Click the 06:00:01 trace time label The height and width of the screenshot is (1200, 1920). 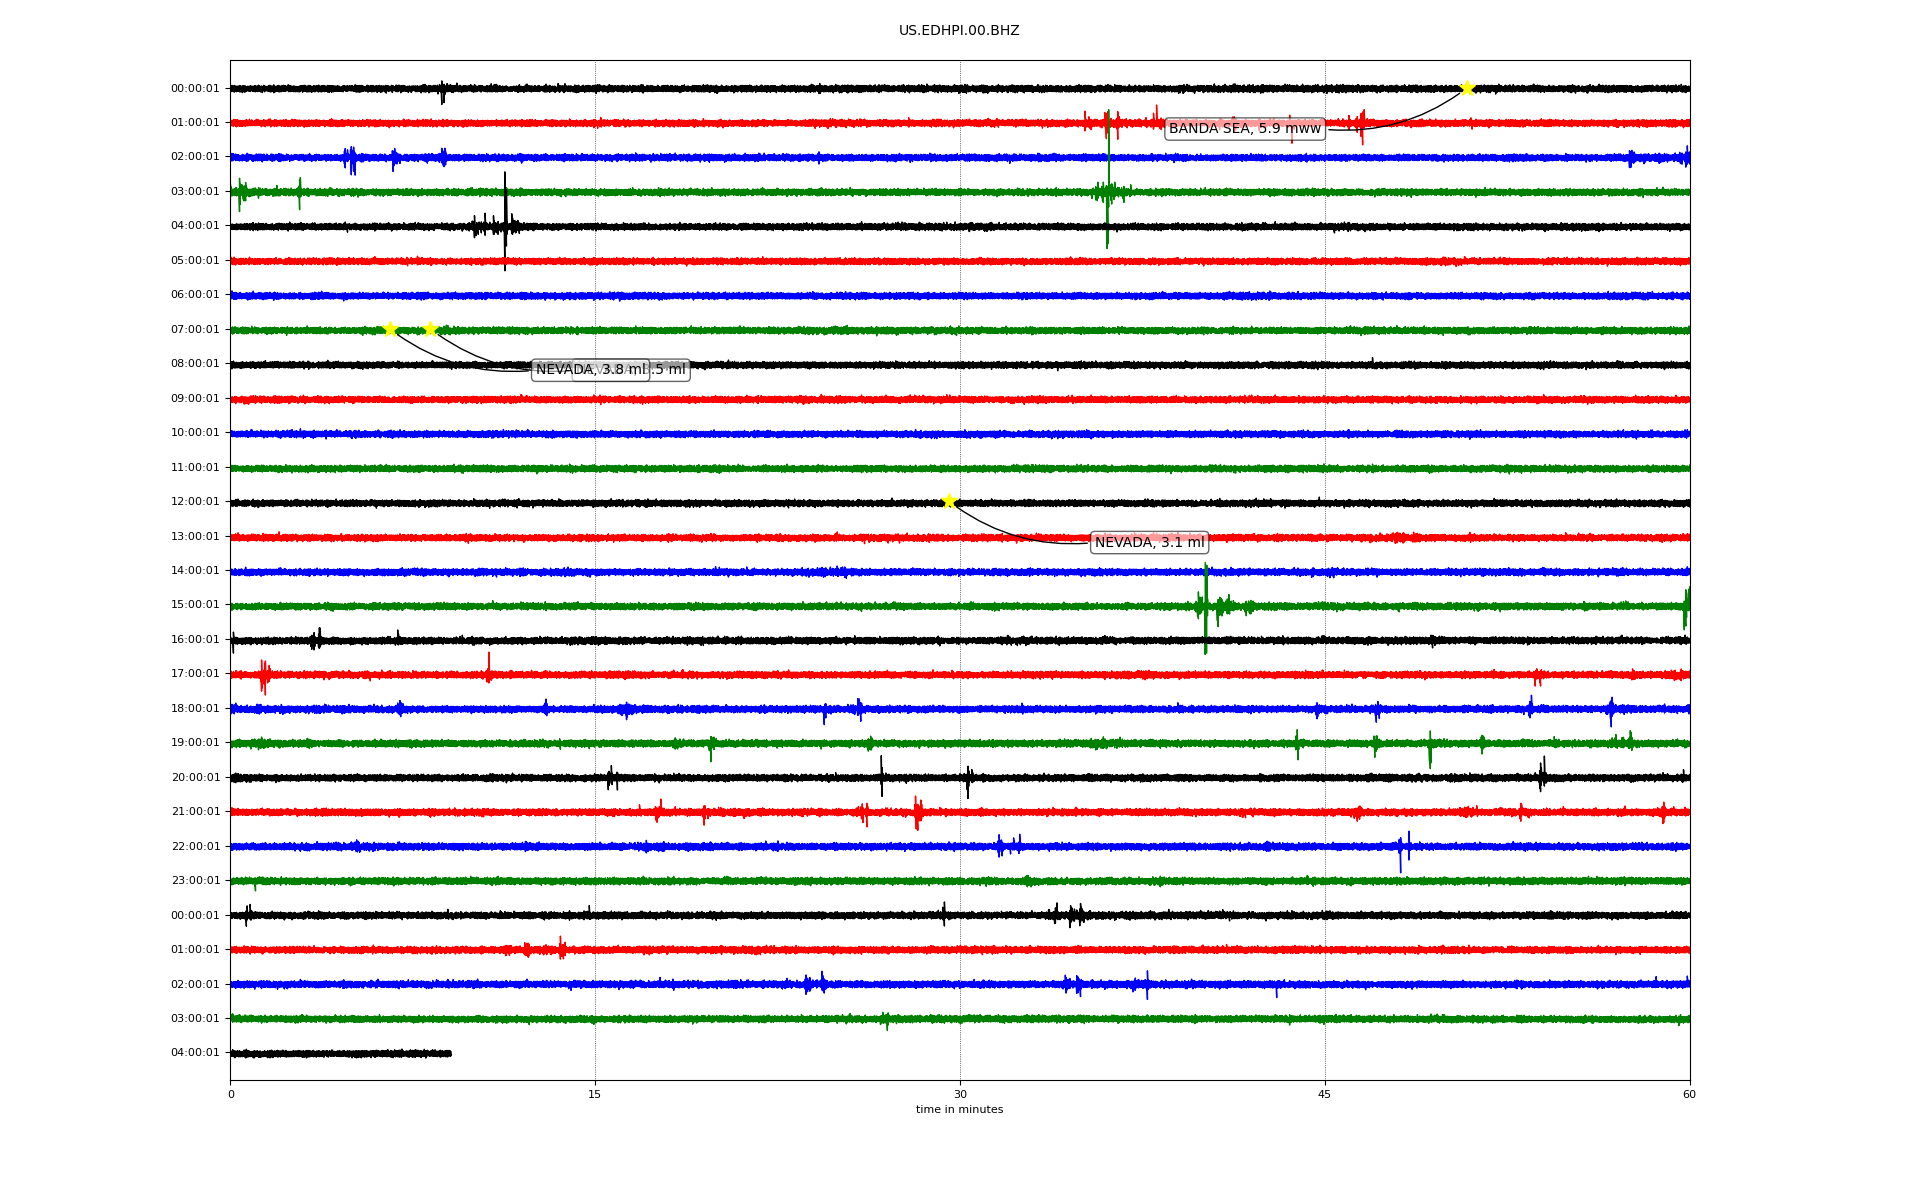tap(195, 295)
